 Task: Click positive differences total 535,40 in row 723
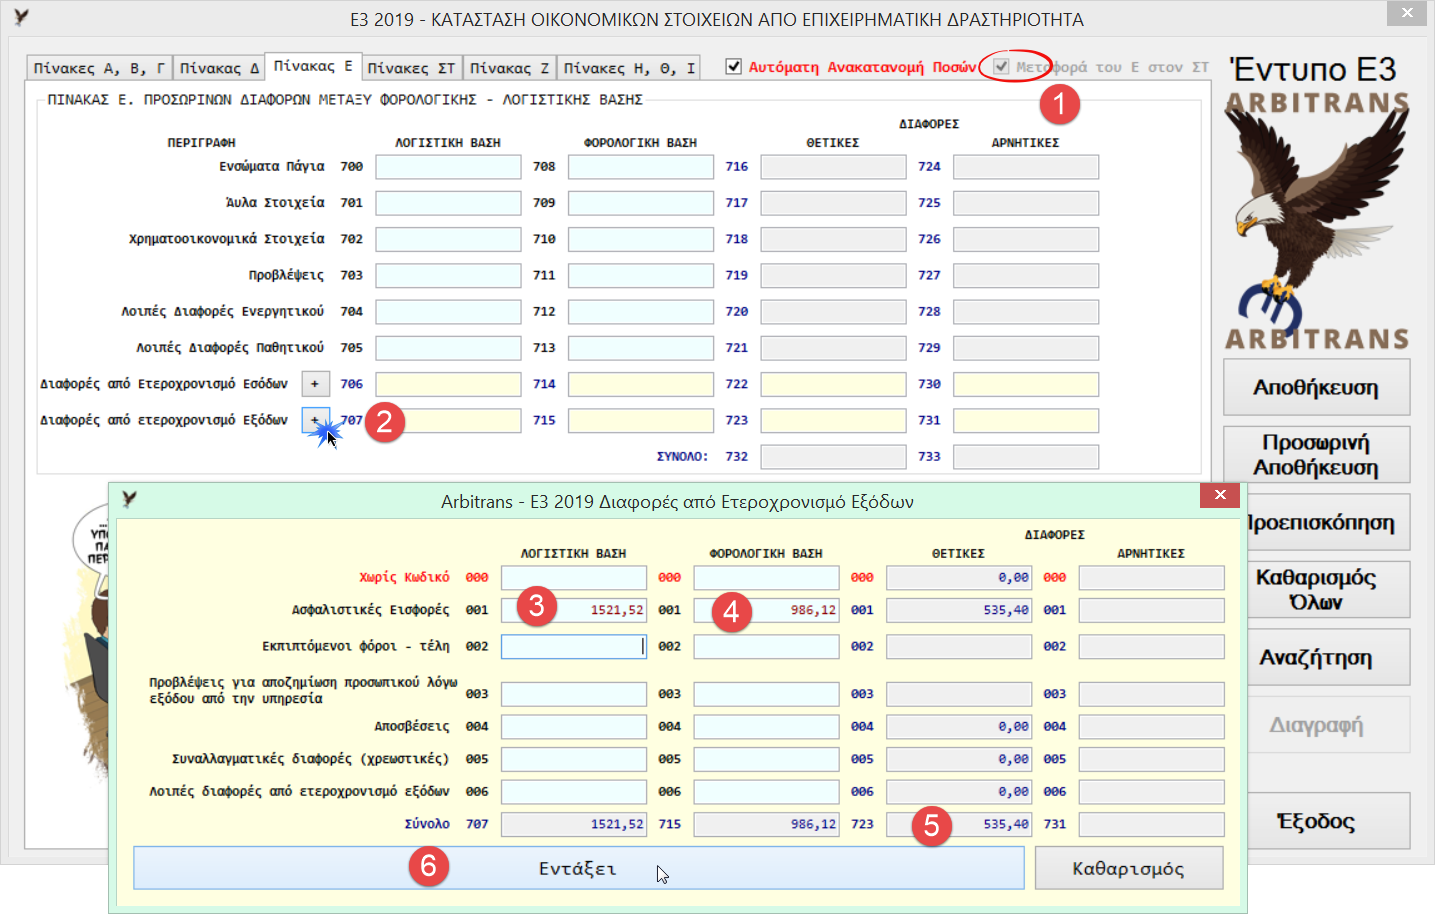click(959, 824)
